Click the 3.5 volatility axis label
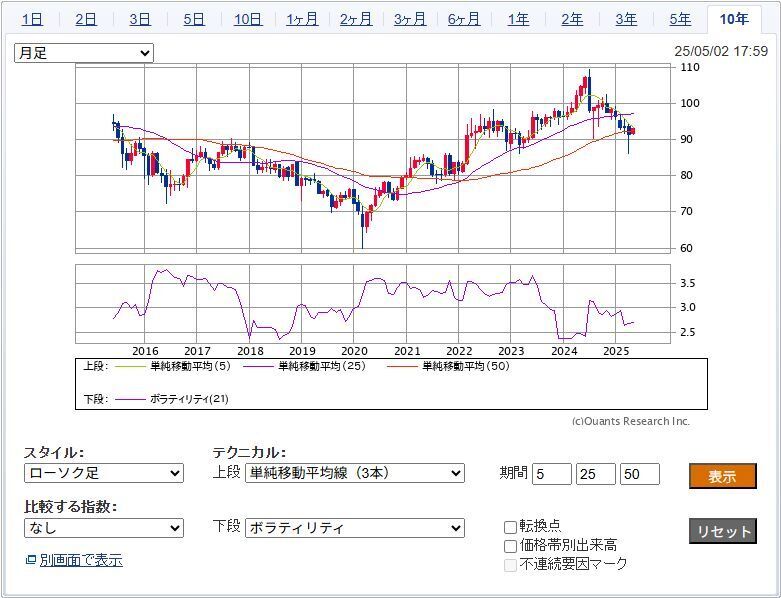The image size is (781, 598). [x=688, y=283]
